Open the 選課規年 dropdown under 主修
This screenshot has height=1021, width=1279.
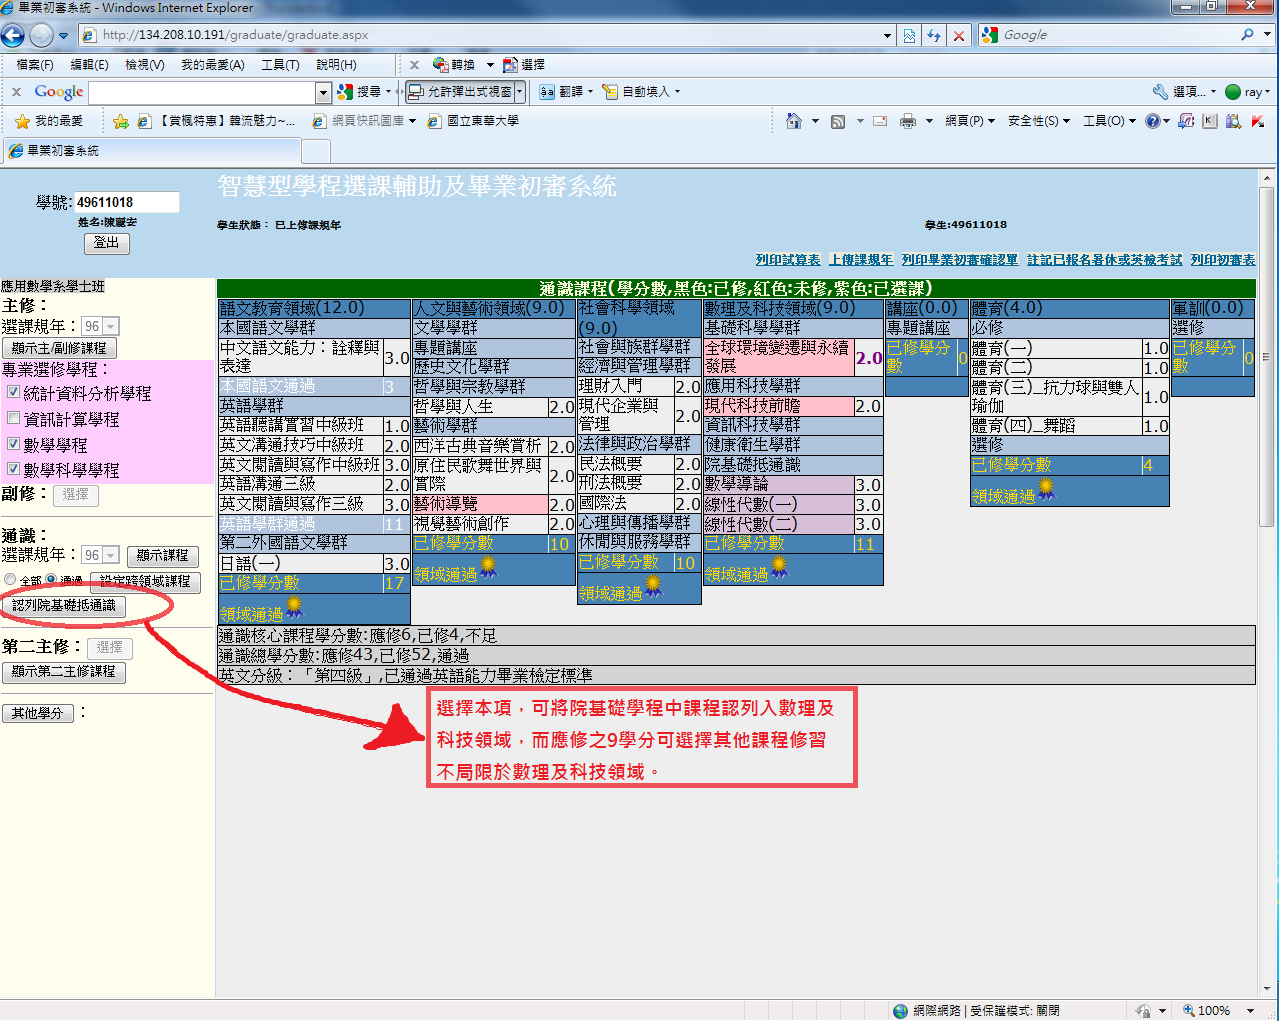coord(110,327)
